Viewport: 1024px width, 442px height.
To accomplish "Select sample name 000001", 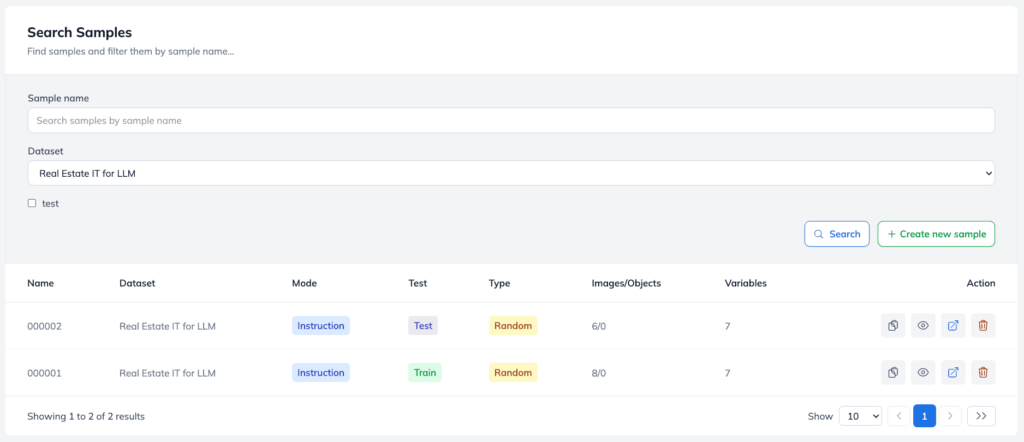I will point(44,373).
